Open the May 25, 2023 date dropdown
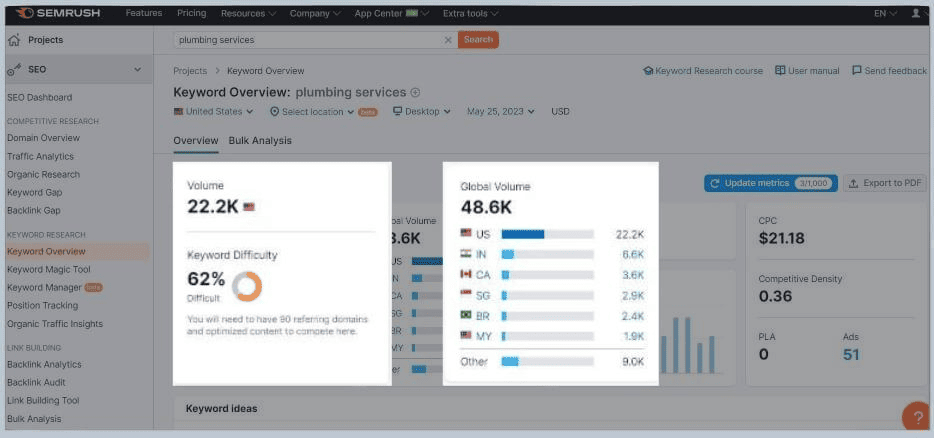 coord(500,112)
